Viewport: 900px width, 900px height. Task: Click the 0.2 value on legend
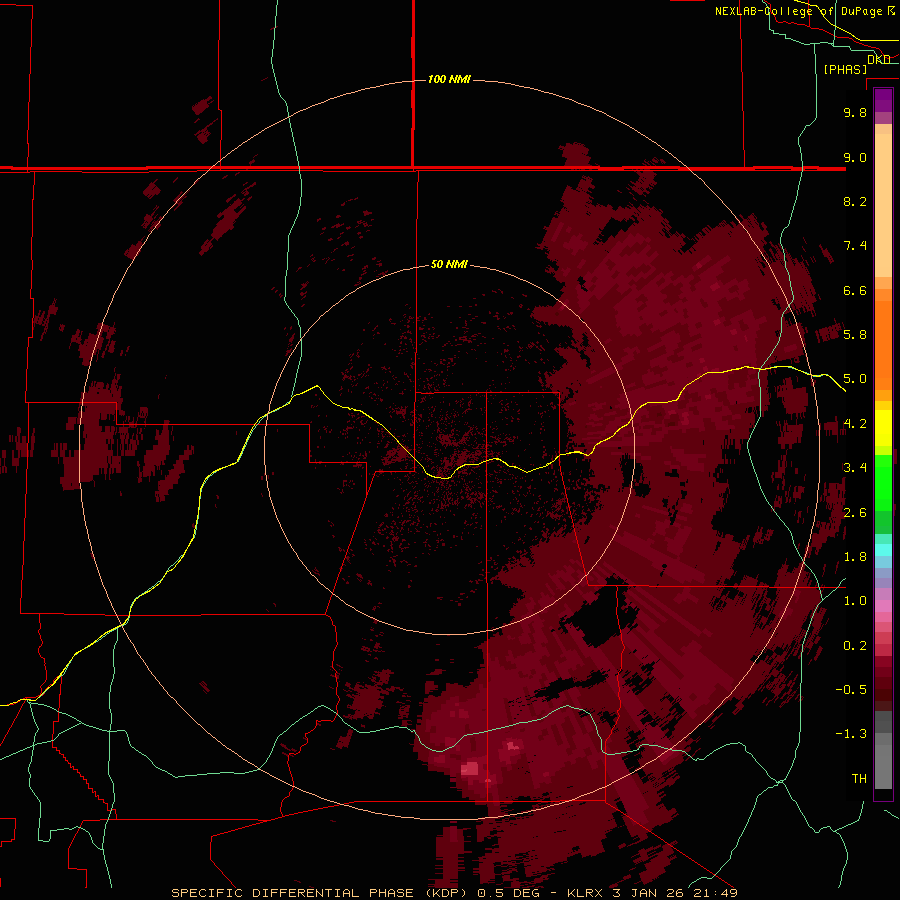855,646
